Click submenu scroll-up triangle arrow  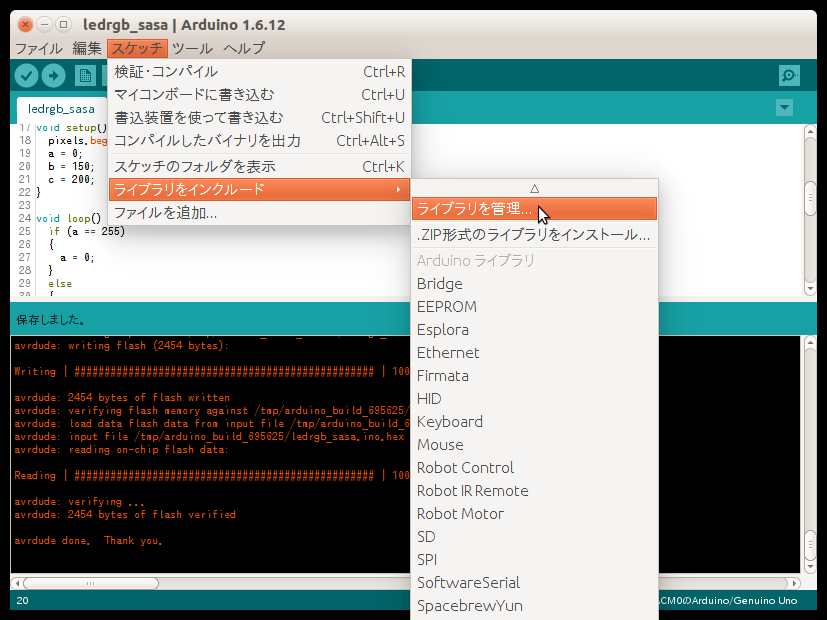coord(534,188)
